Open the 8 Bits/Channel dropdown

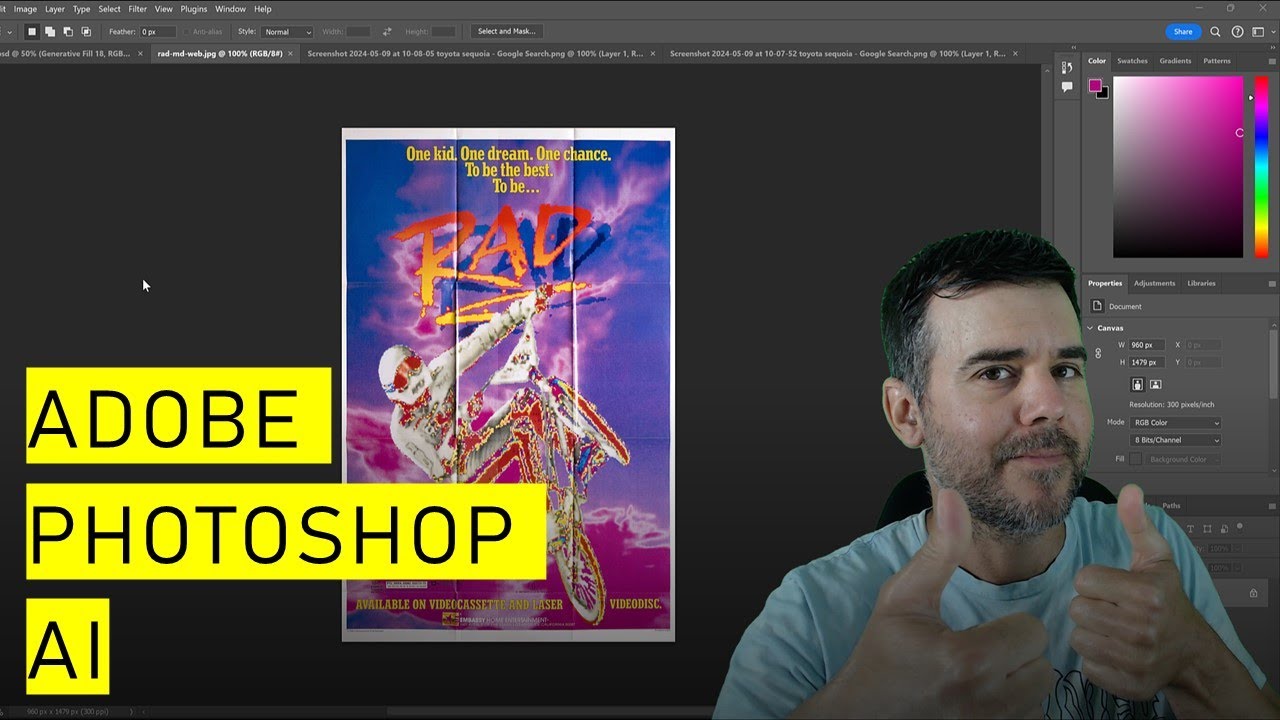pos(1175,440)
